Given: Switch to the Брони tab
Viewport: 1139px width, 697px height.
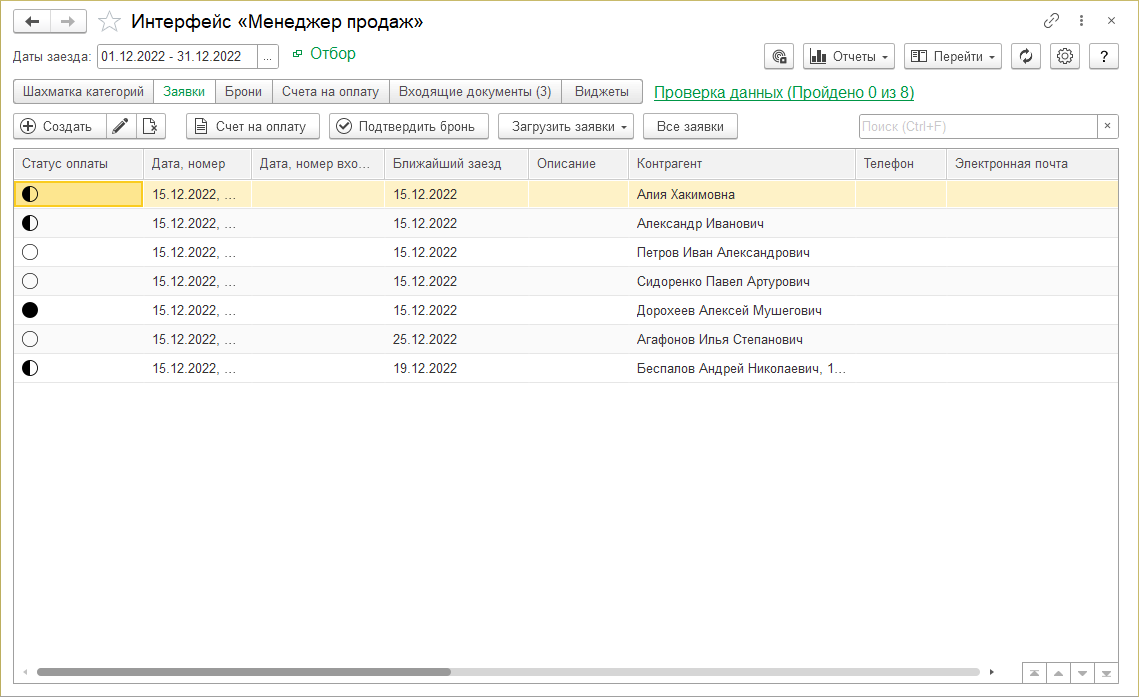Looking at the screenshot, I should (243, 92).
